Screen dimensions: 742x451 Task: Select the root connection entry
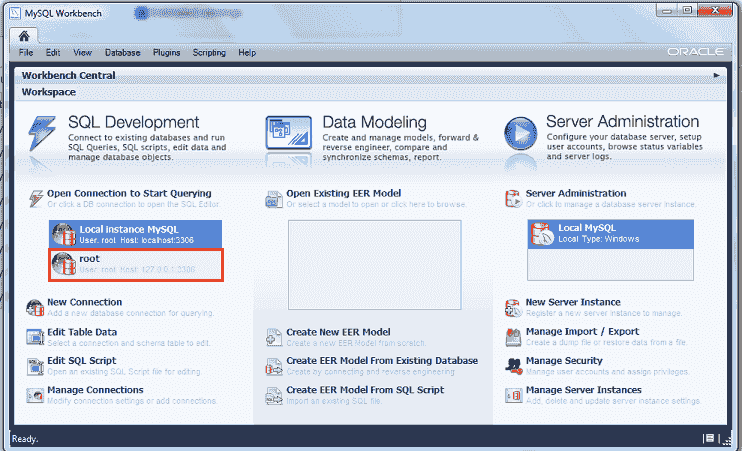tap(136, 265)
